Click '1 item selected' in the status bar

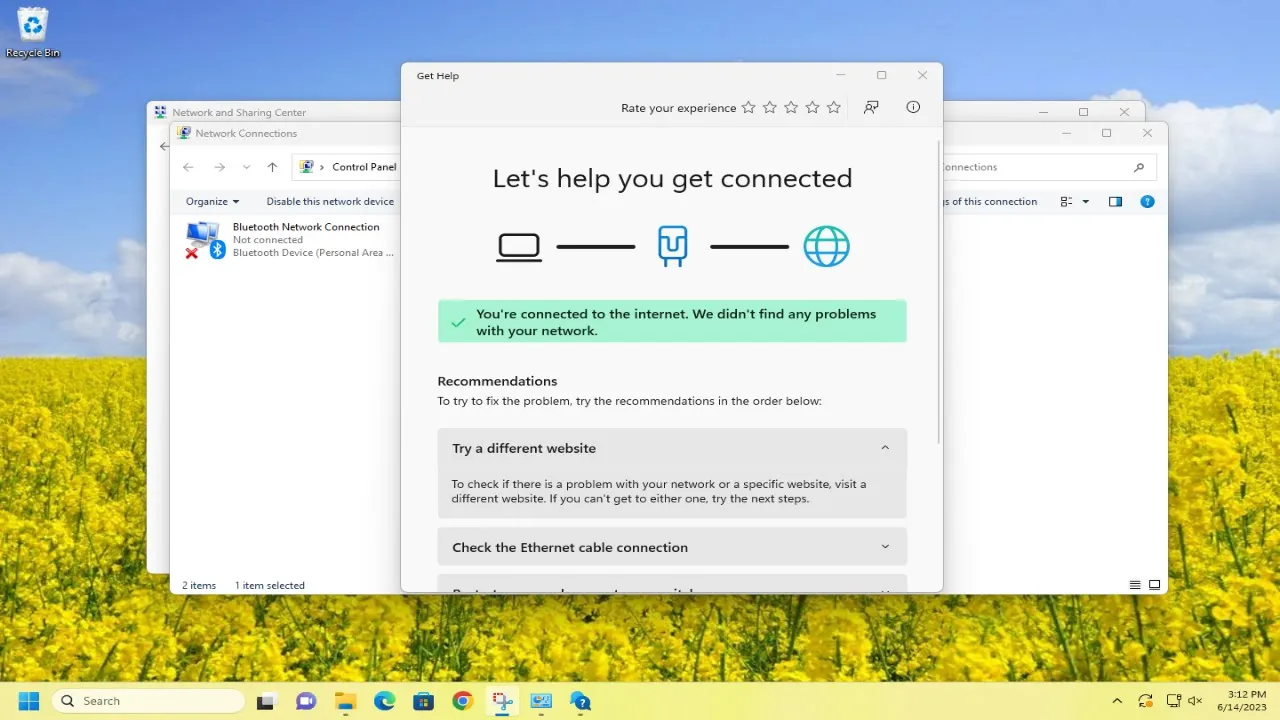270,585
